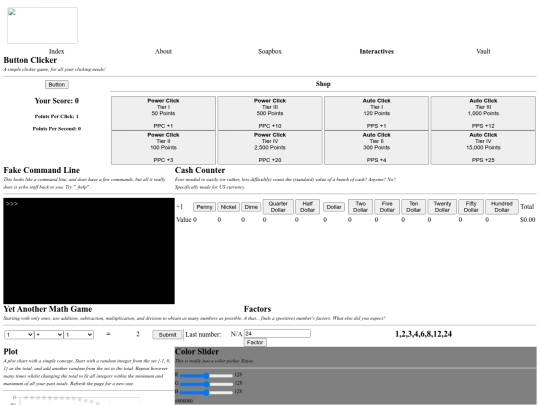Click the Button Clicker heading
Viewport: 540px width, 405px height.
coord(30,60)
